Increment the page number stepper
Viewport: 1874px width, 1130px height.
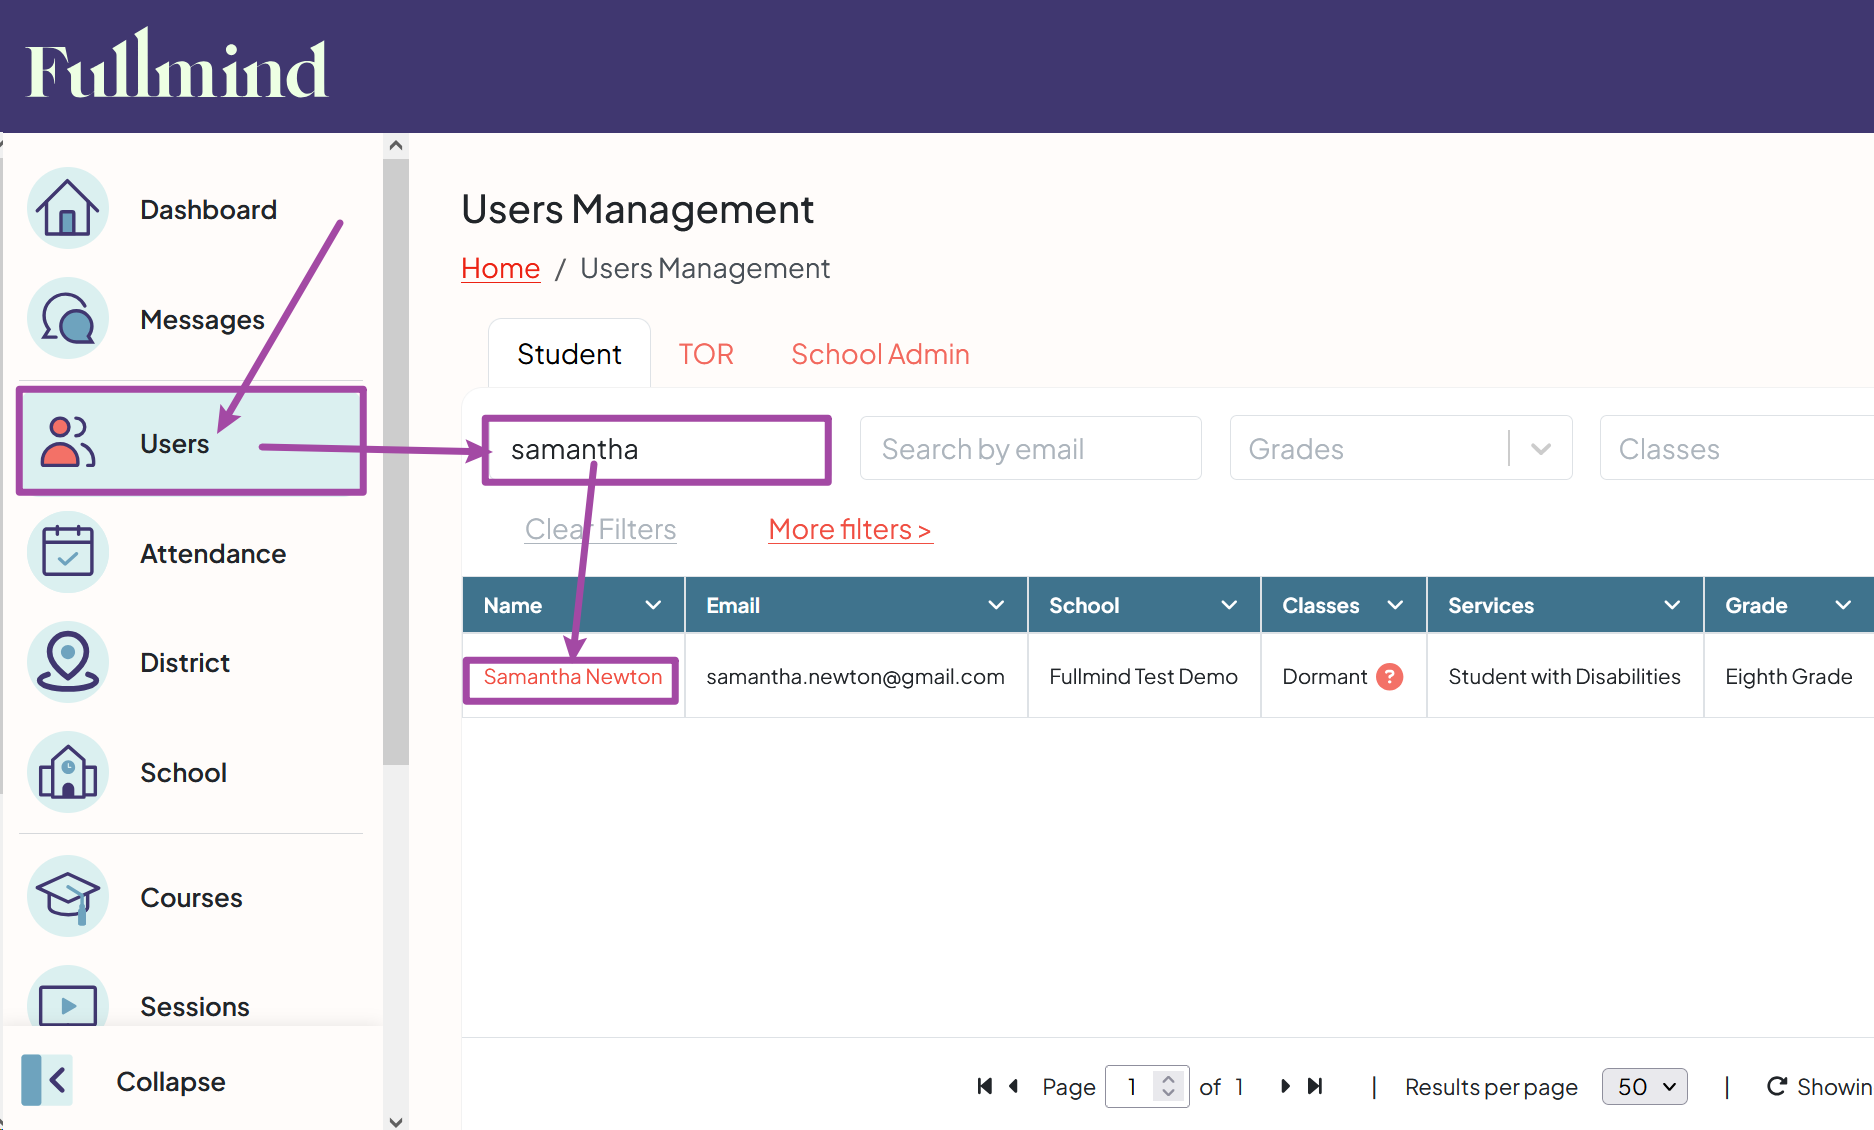(x=1168, y=1079)
